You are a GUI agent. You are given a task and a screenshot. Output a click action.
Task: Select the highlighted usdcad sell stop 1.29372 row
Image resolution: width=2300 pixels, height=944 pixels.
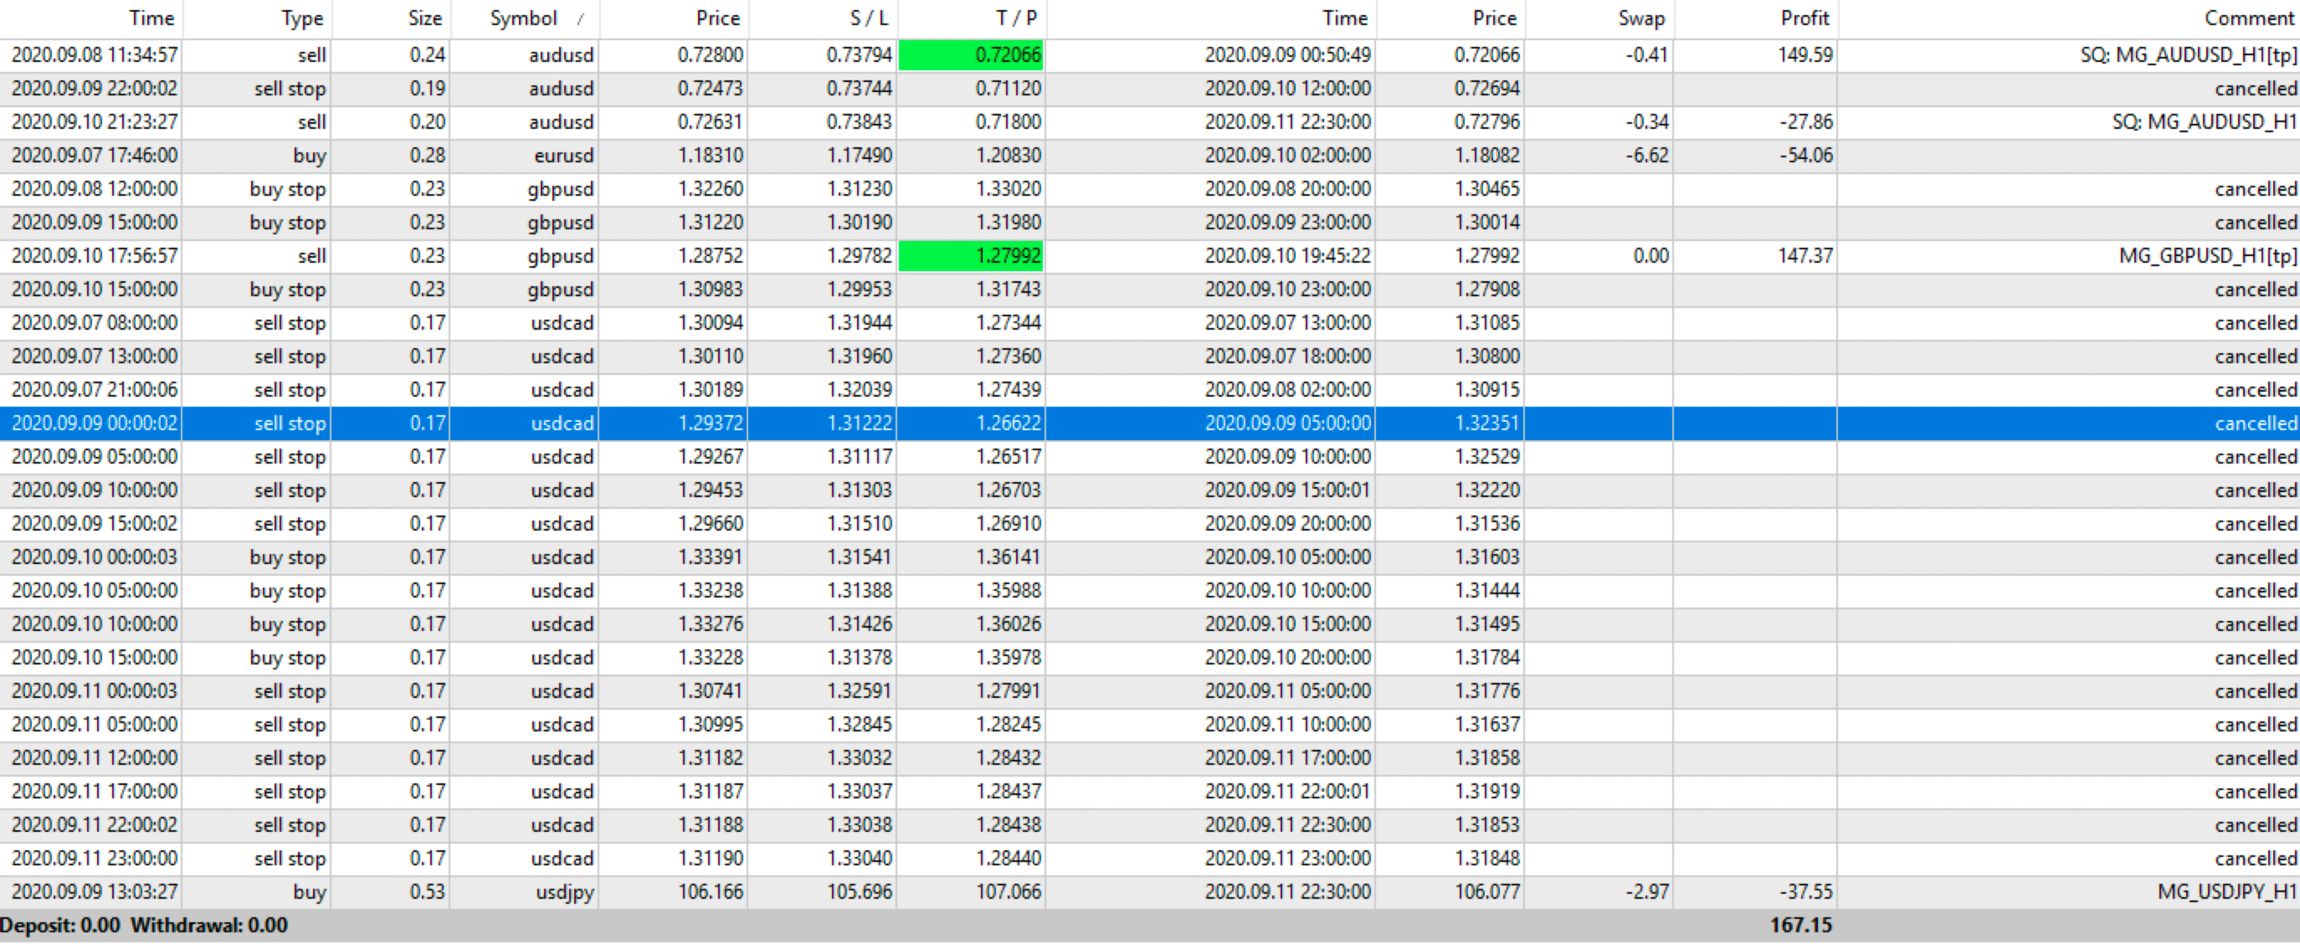[1150, 423]
